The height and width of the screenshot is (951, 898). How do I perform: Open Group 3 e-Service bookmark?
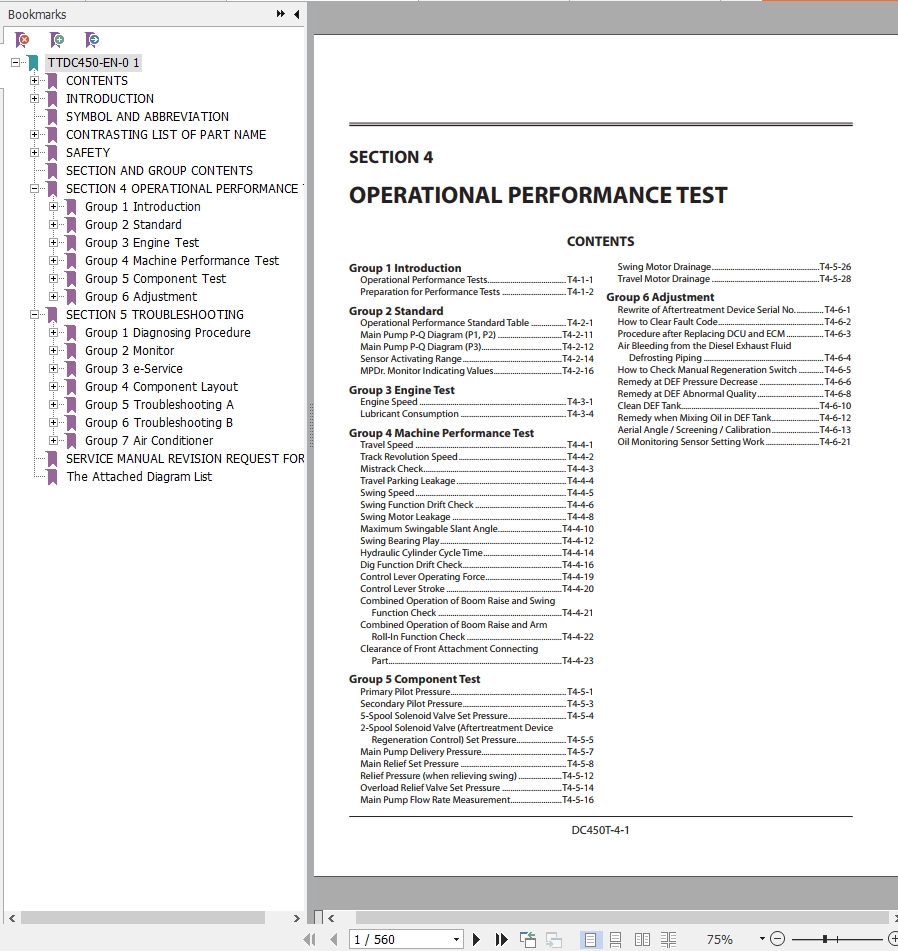pyautogui.click(x=134, y=369)
